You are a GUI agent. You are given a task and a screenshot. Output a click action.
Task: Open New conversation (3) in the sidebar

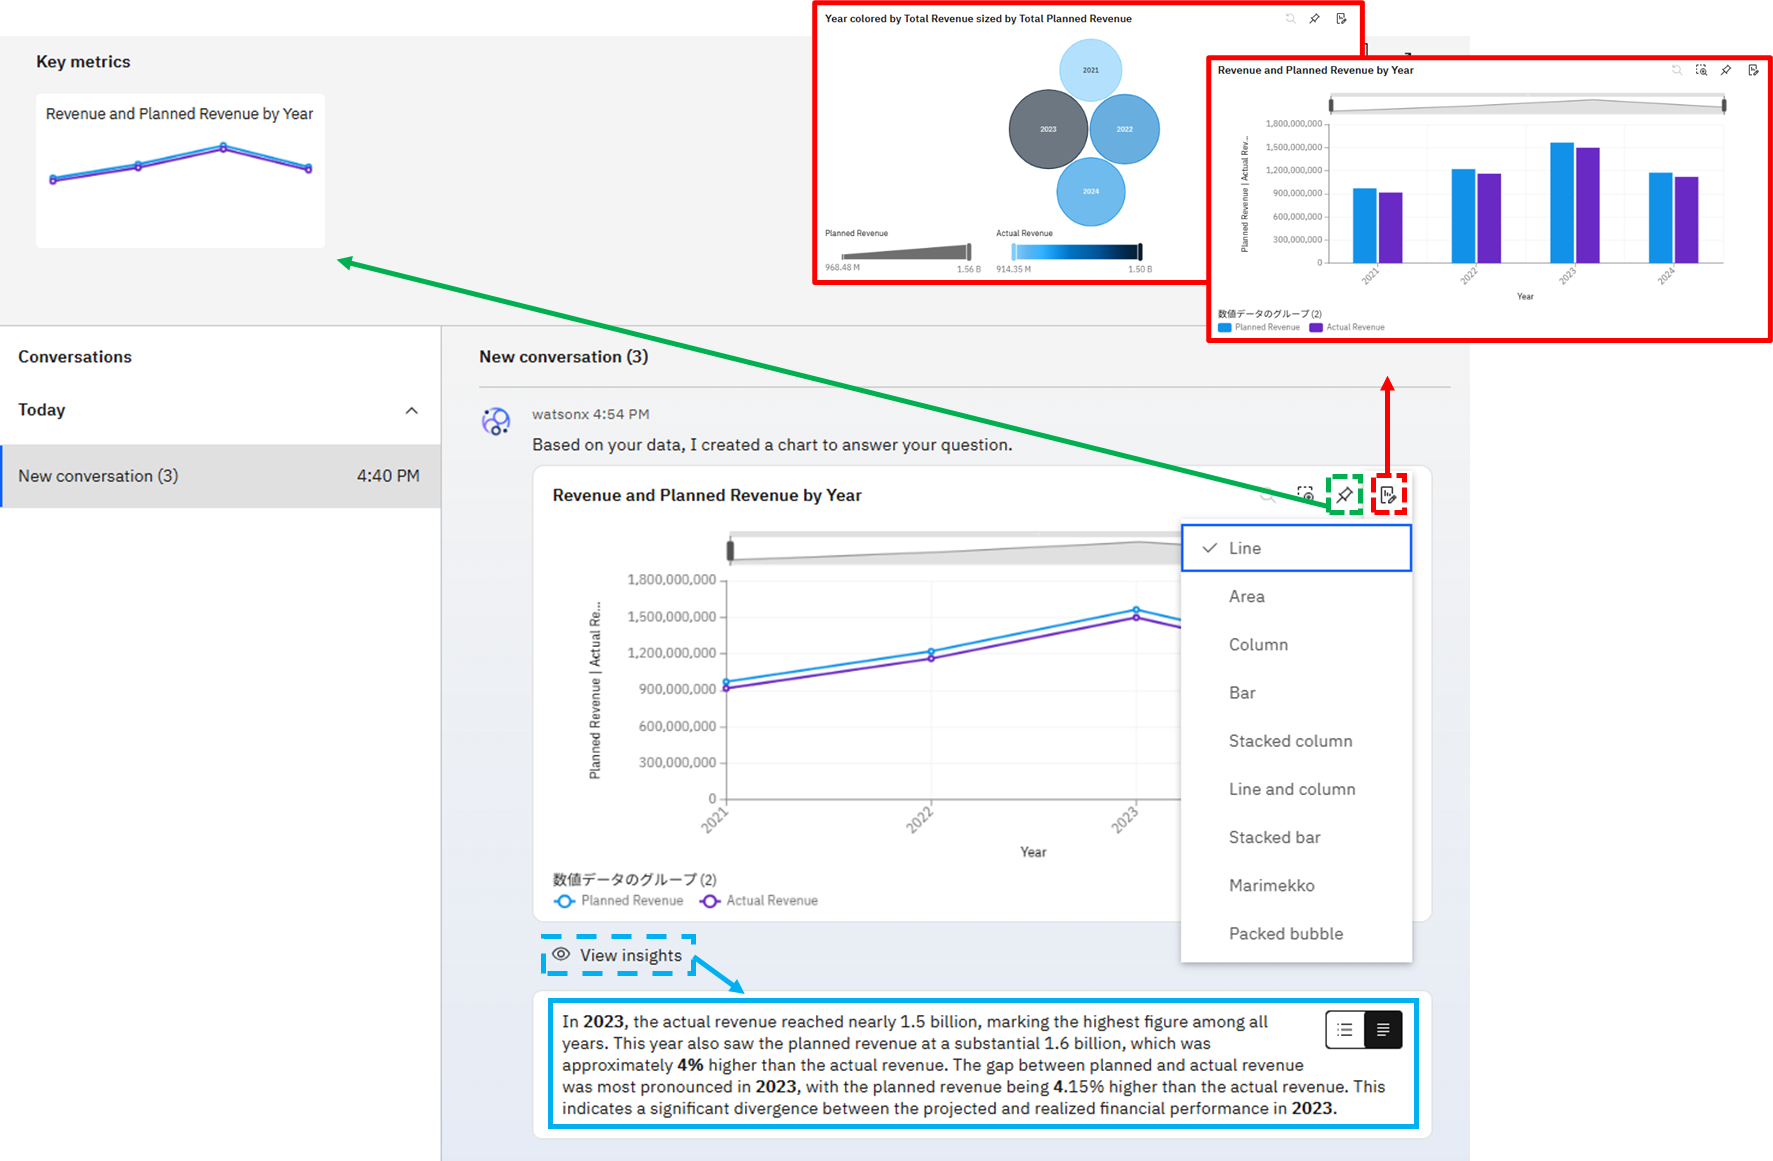[x=220, y=476]
